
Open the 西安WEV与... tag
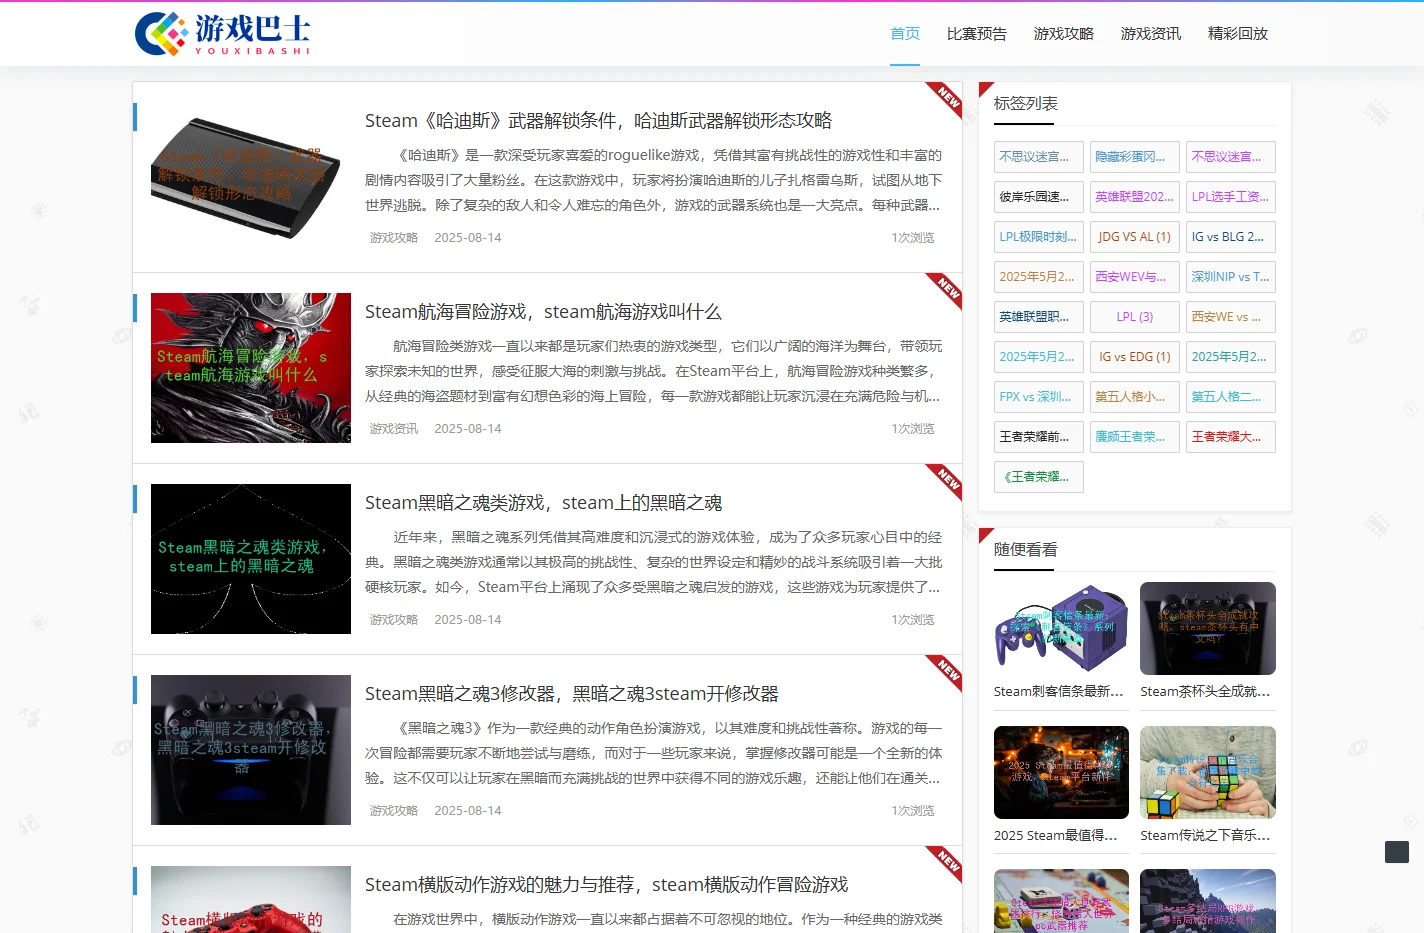click(x=1134, y=277)
